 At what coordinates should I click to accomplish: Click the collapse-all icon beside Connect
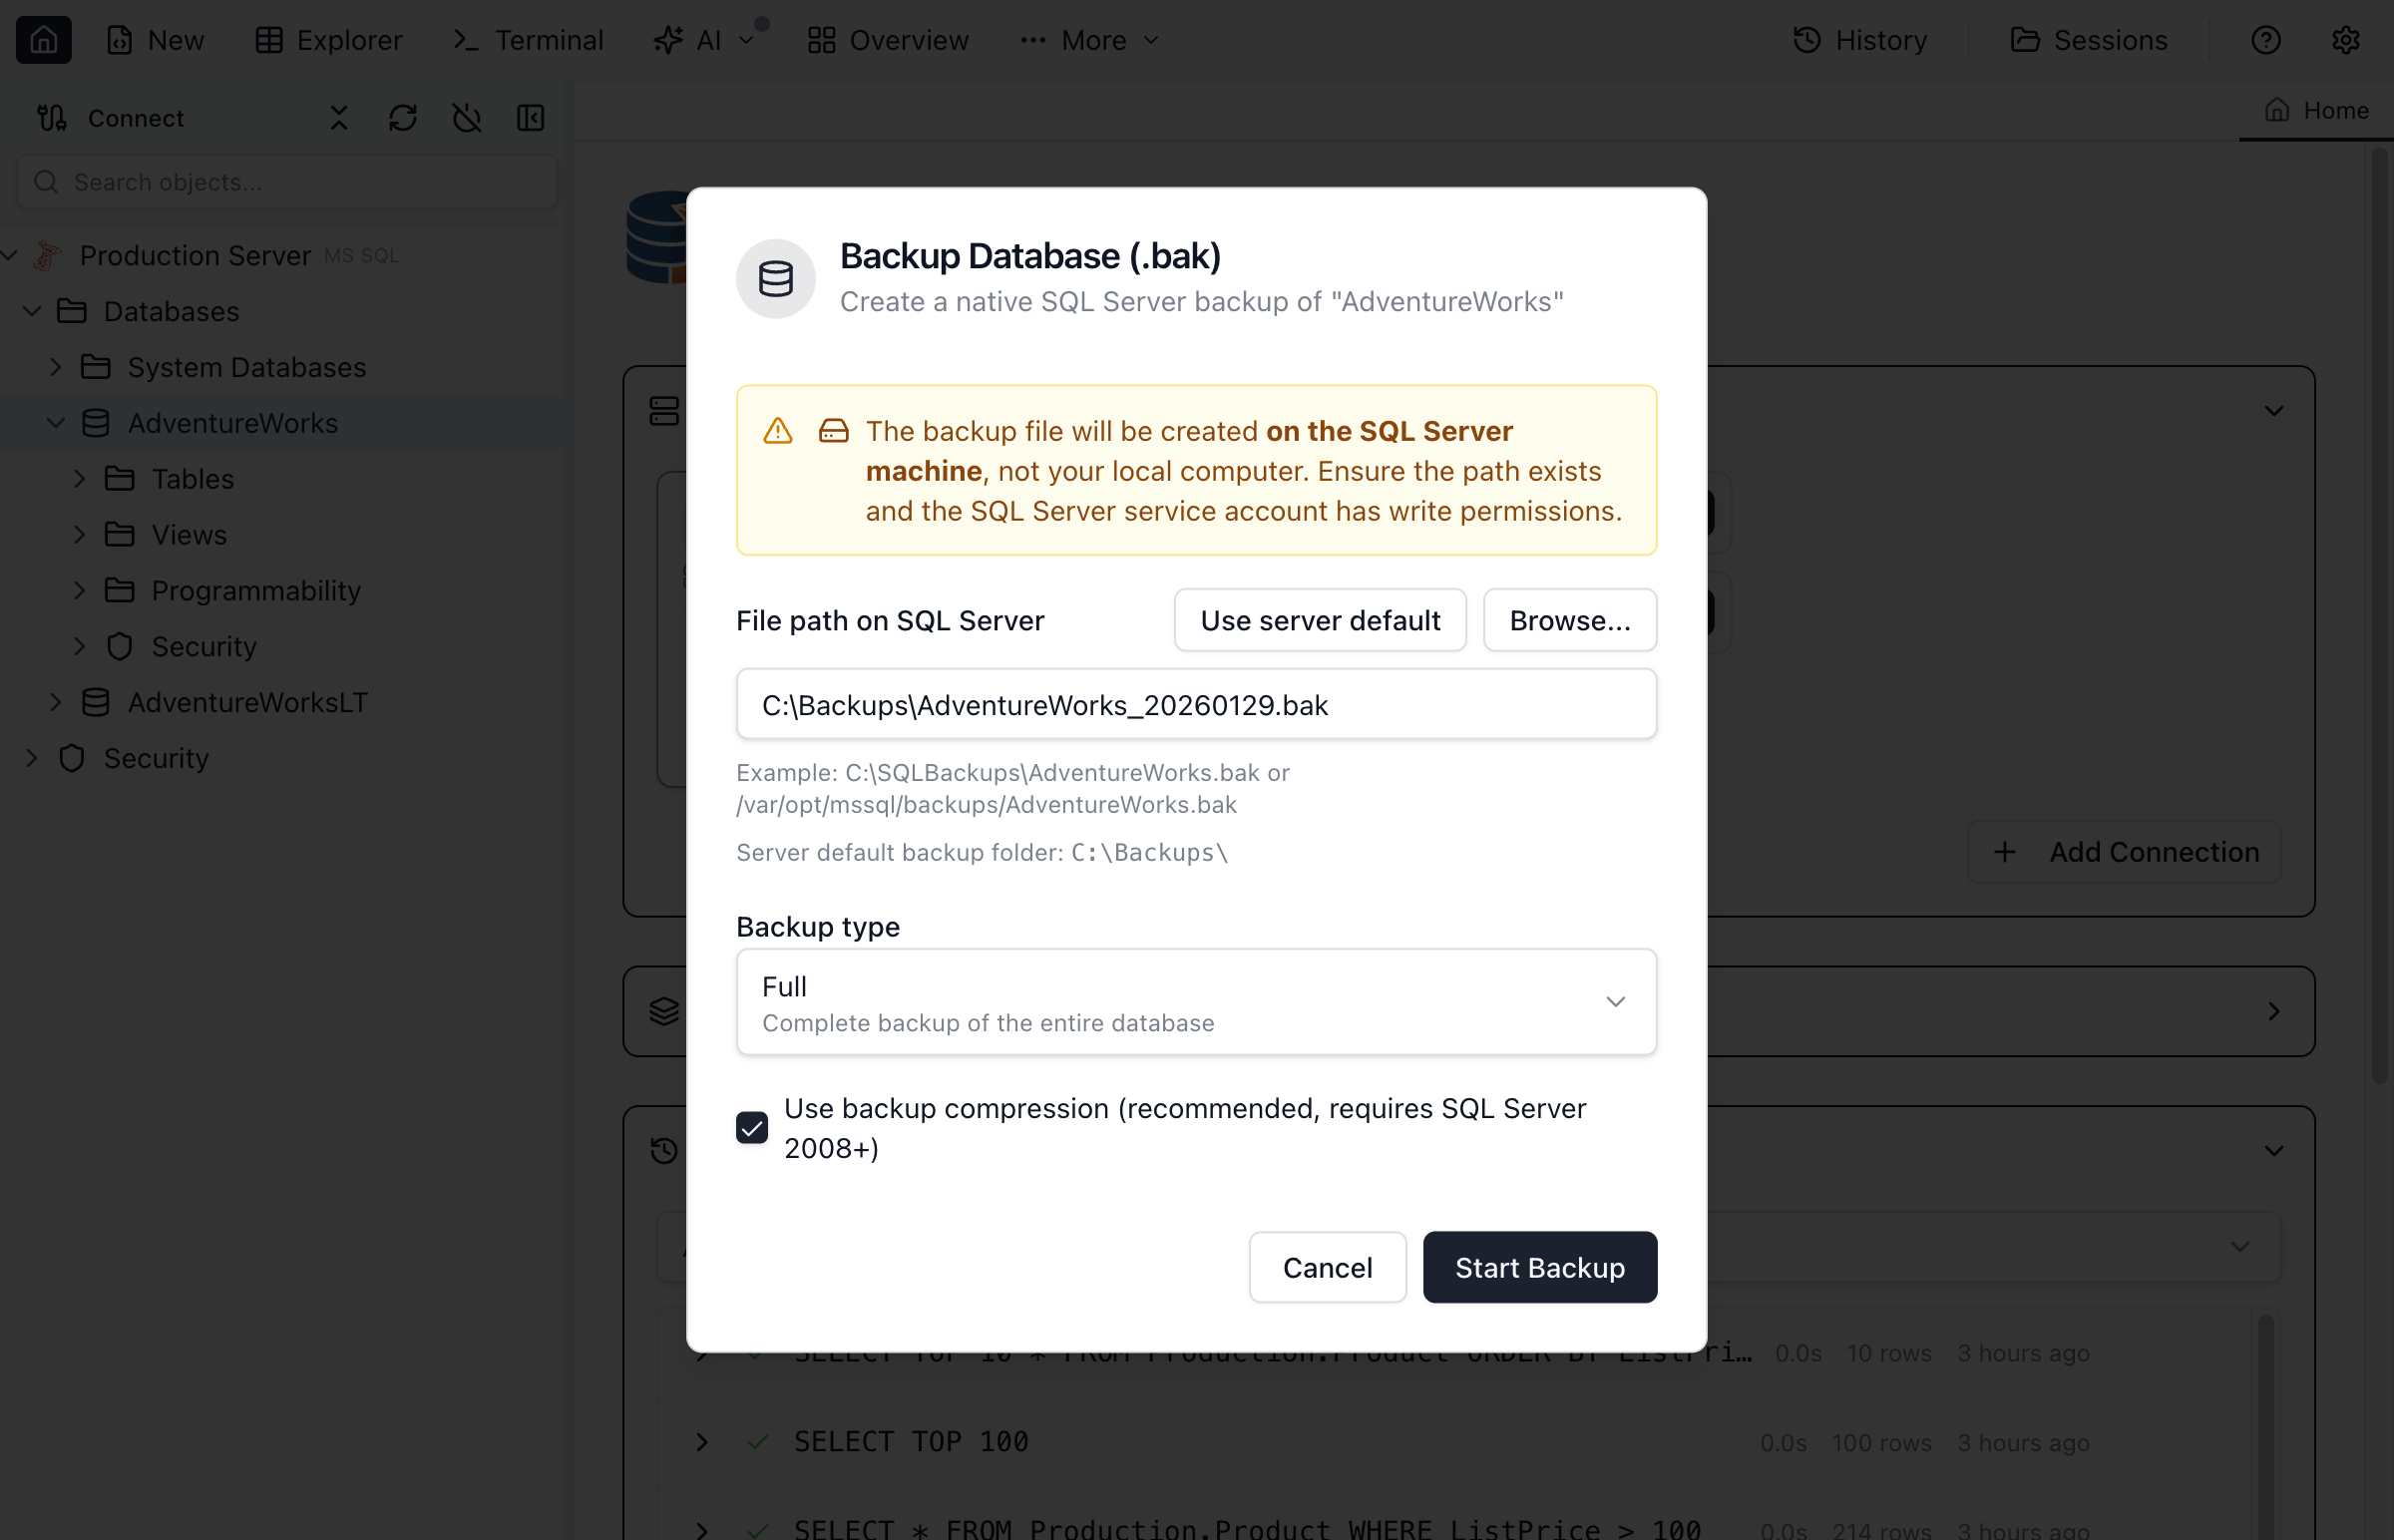click(x=339, y=118)
